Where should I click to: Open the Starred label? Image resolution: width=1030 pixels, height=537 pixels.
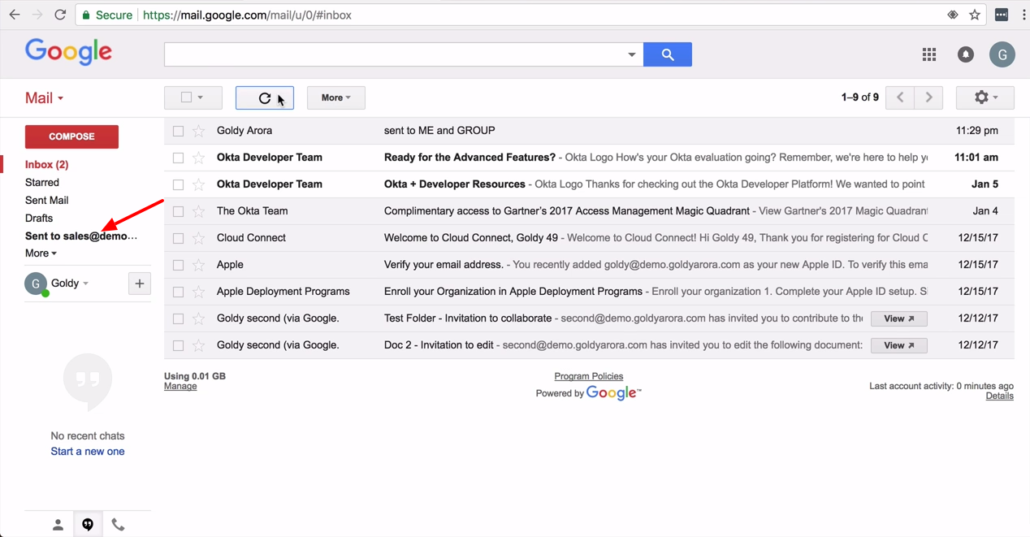42,182
